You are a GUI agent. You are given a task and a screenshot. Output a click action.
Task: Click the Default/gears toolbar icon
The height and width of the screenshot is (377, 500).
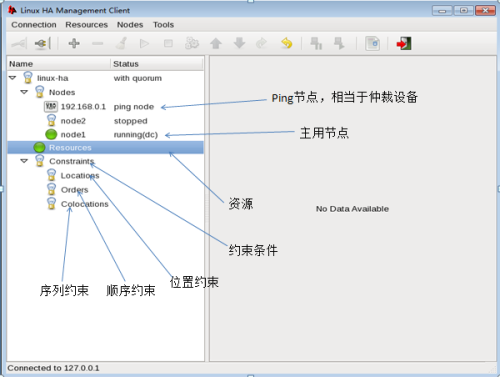pyautogui.click(x=192, y=43)
